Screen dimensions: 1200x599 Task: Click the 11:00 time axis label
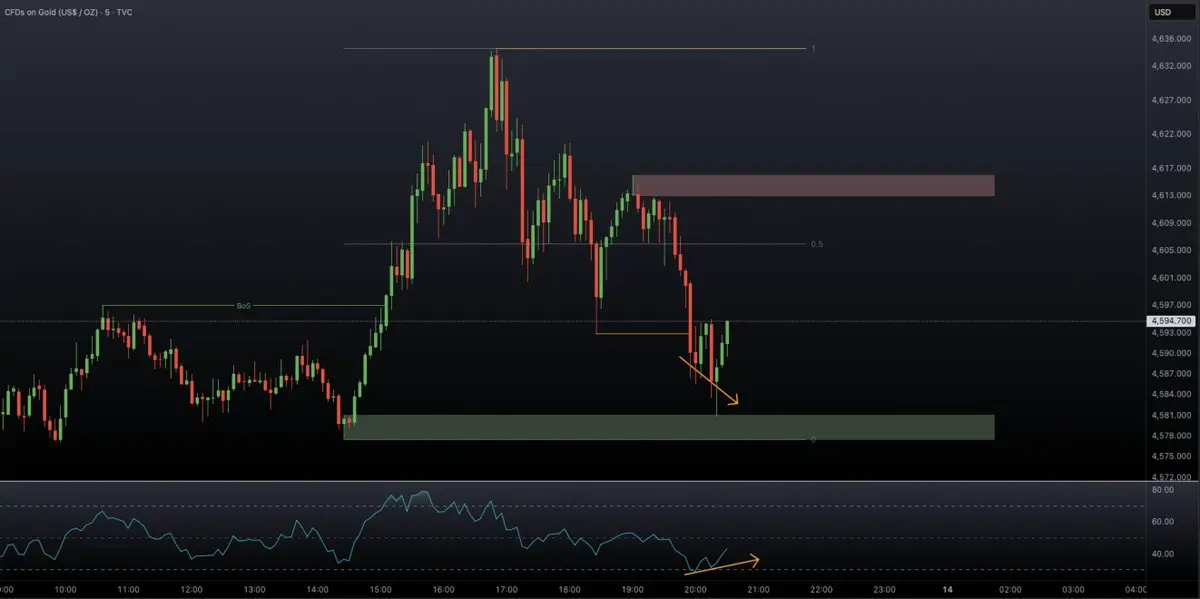pos(129,590)
